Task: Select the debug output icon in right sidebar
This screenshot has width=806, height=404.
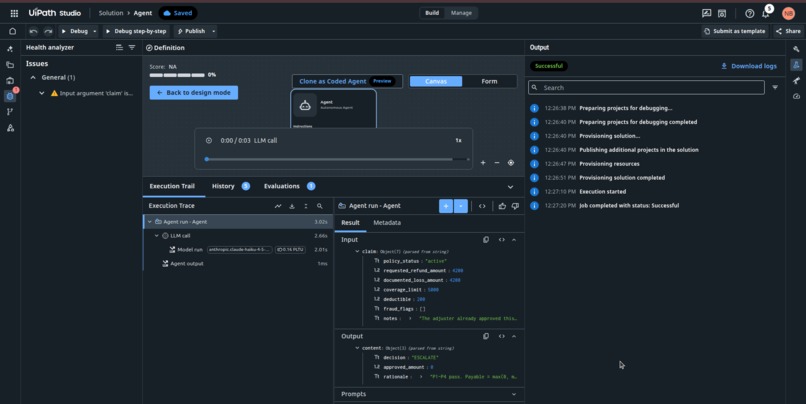Action: pyautogui.click(x=796, y=65)
